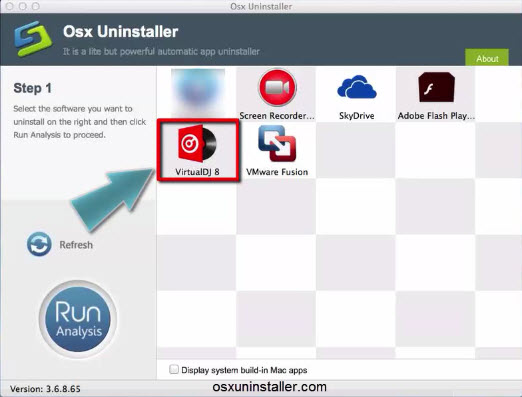Click the window close button
Screen dimensions: 522x397
[x=10, y=6]
